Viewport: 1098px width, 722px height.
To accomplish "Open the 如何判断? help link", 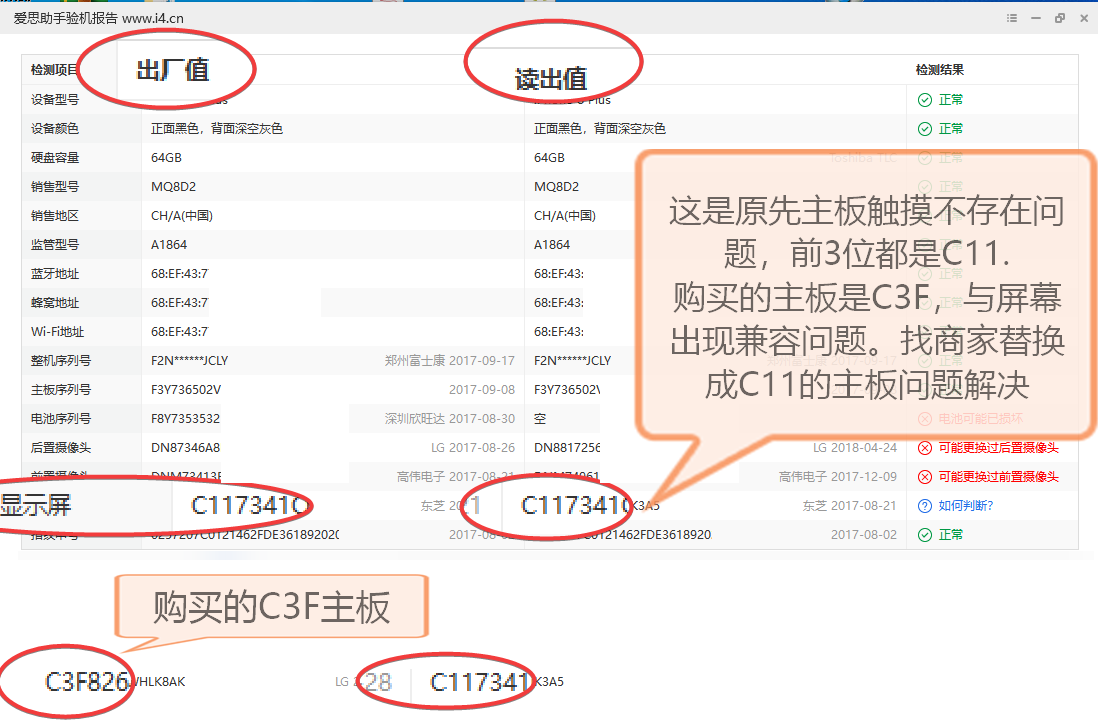I will click(x=965, y=506).
